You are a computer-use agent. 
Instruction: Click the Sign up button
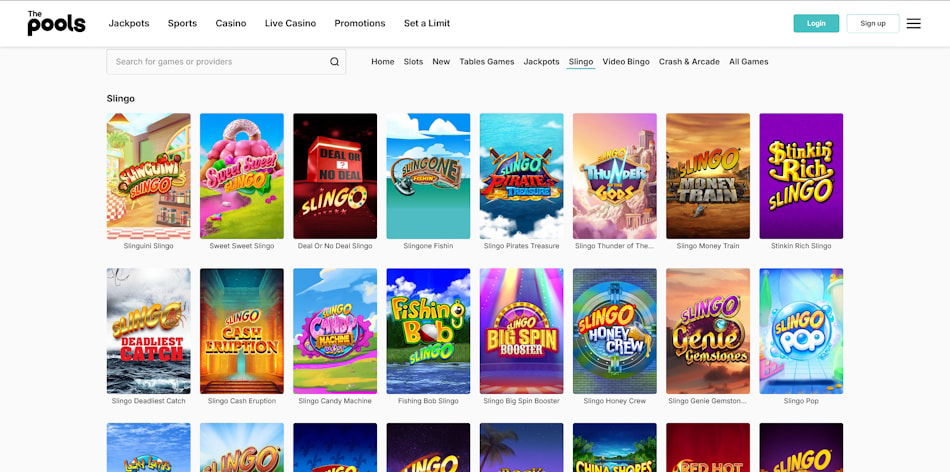click(x=872, y=24)
